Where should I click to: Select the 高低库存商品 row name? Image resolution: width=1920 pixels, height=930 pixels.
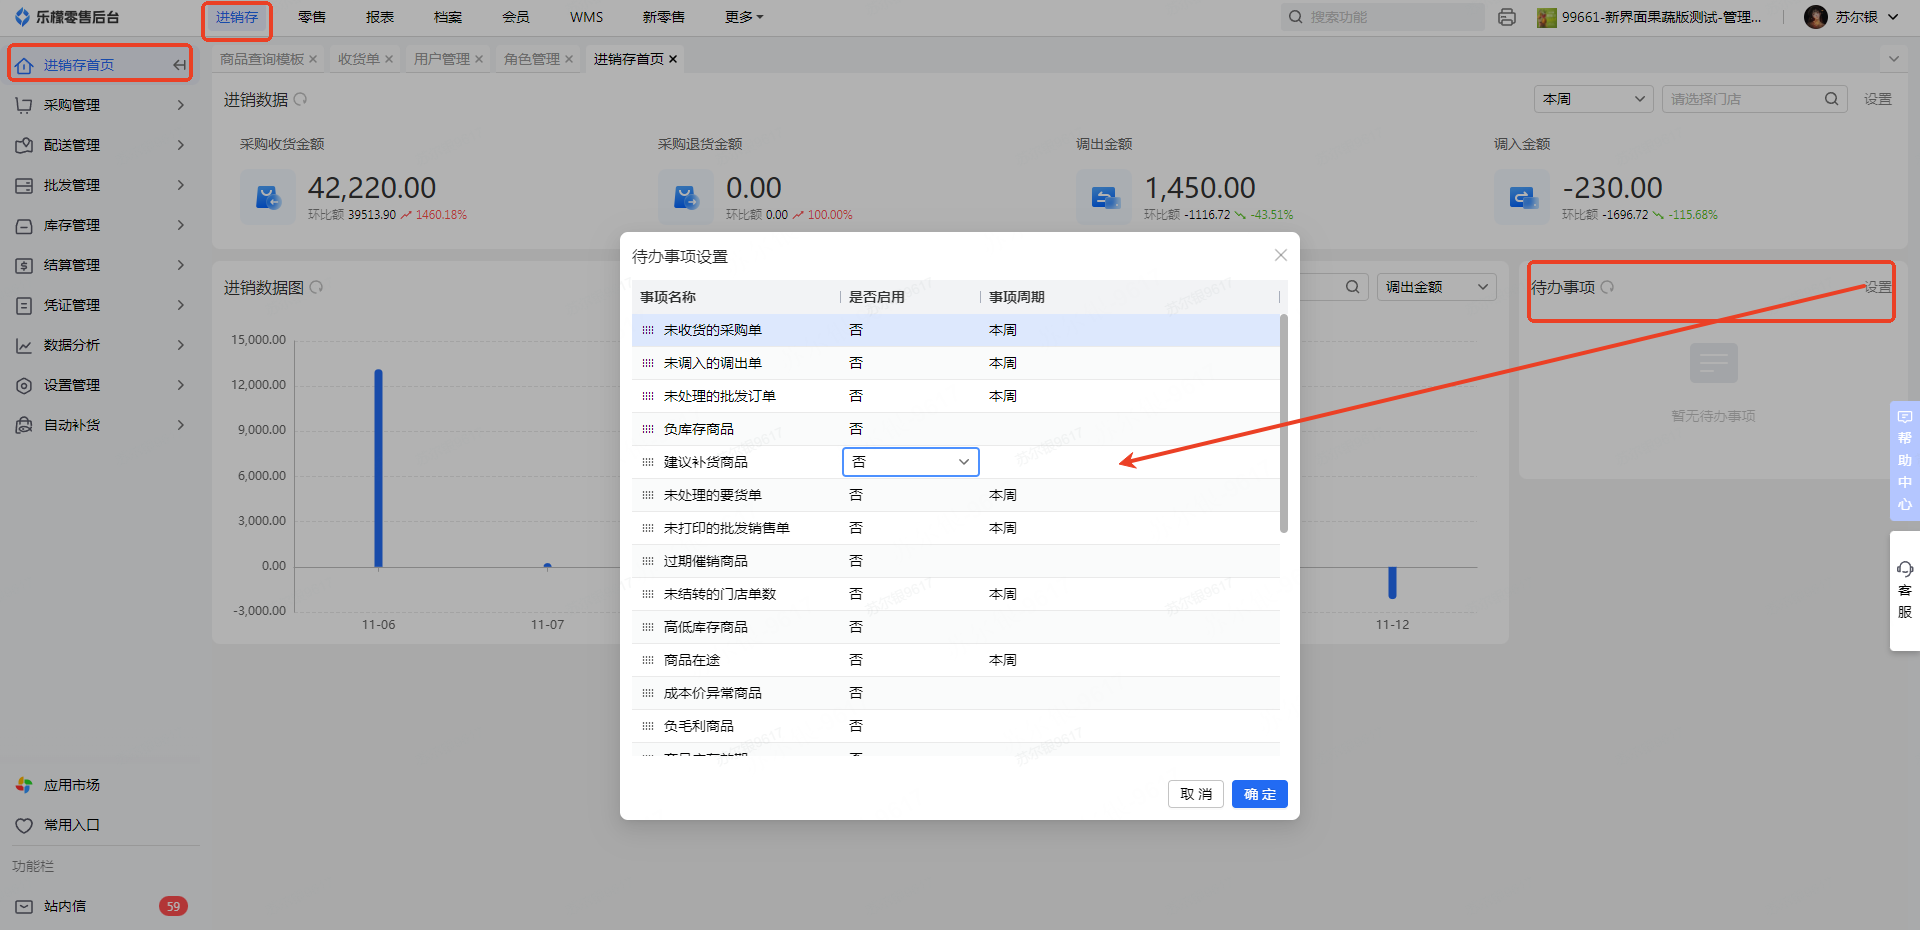click(706, 627)
